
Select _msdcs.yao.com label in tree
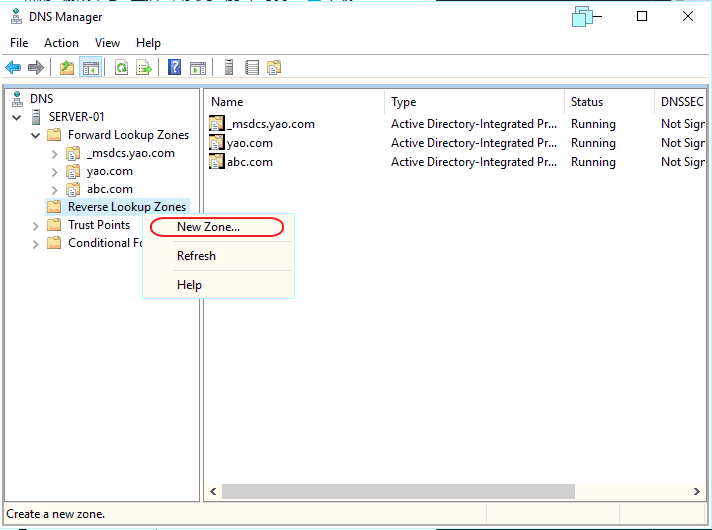[131, 154]
